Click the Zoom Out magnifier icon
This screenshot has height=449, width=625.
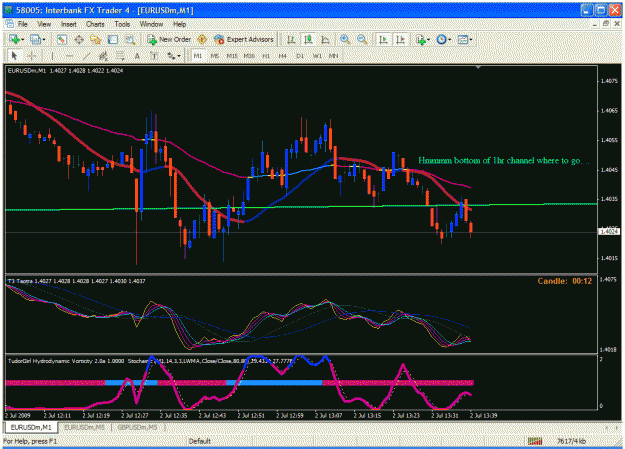click(362, 39)
